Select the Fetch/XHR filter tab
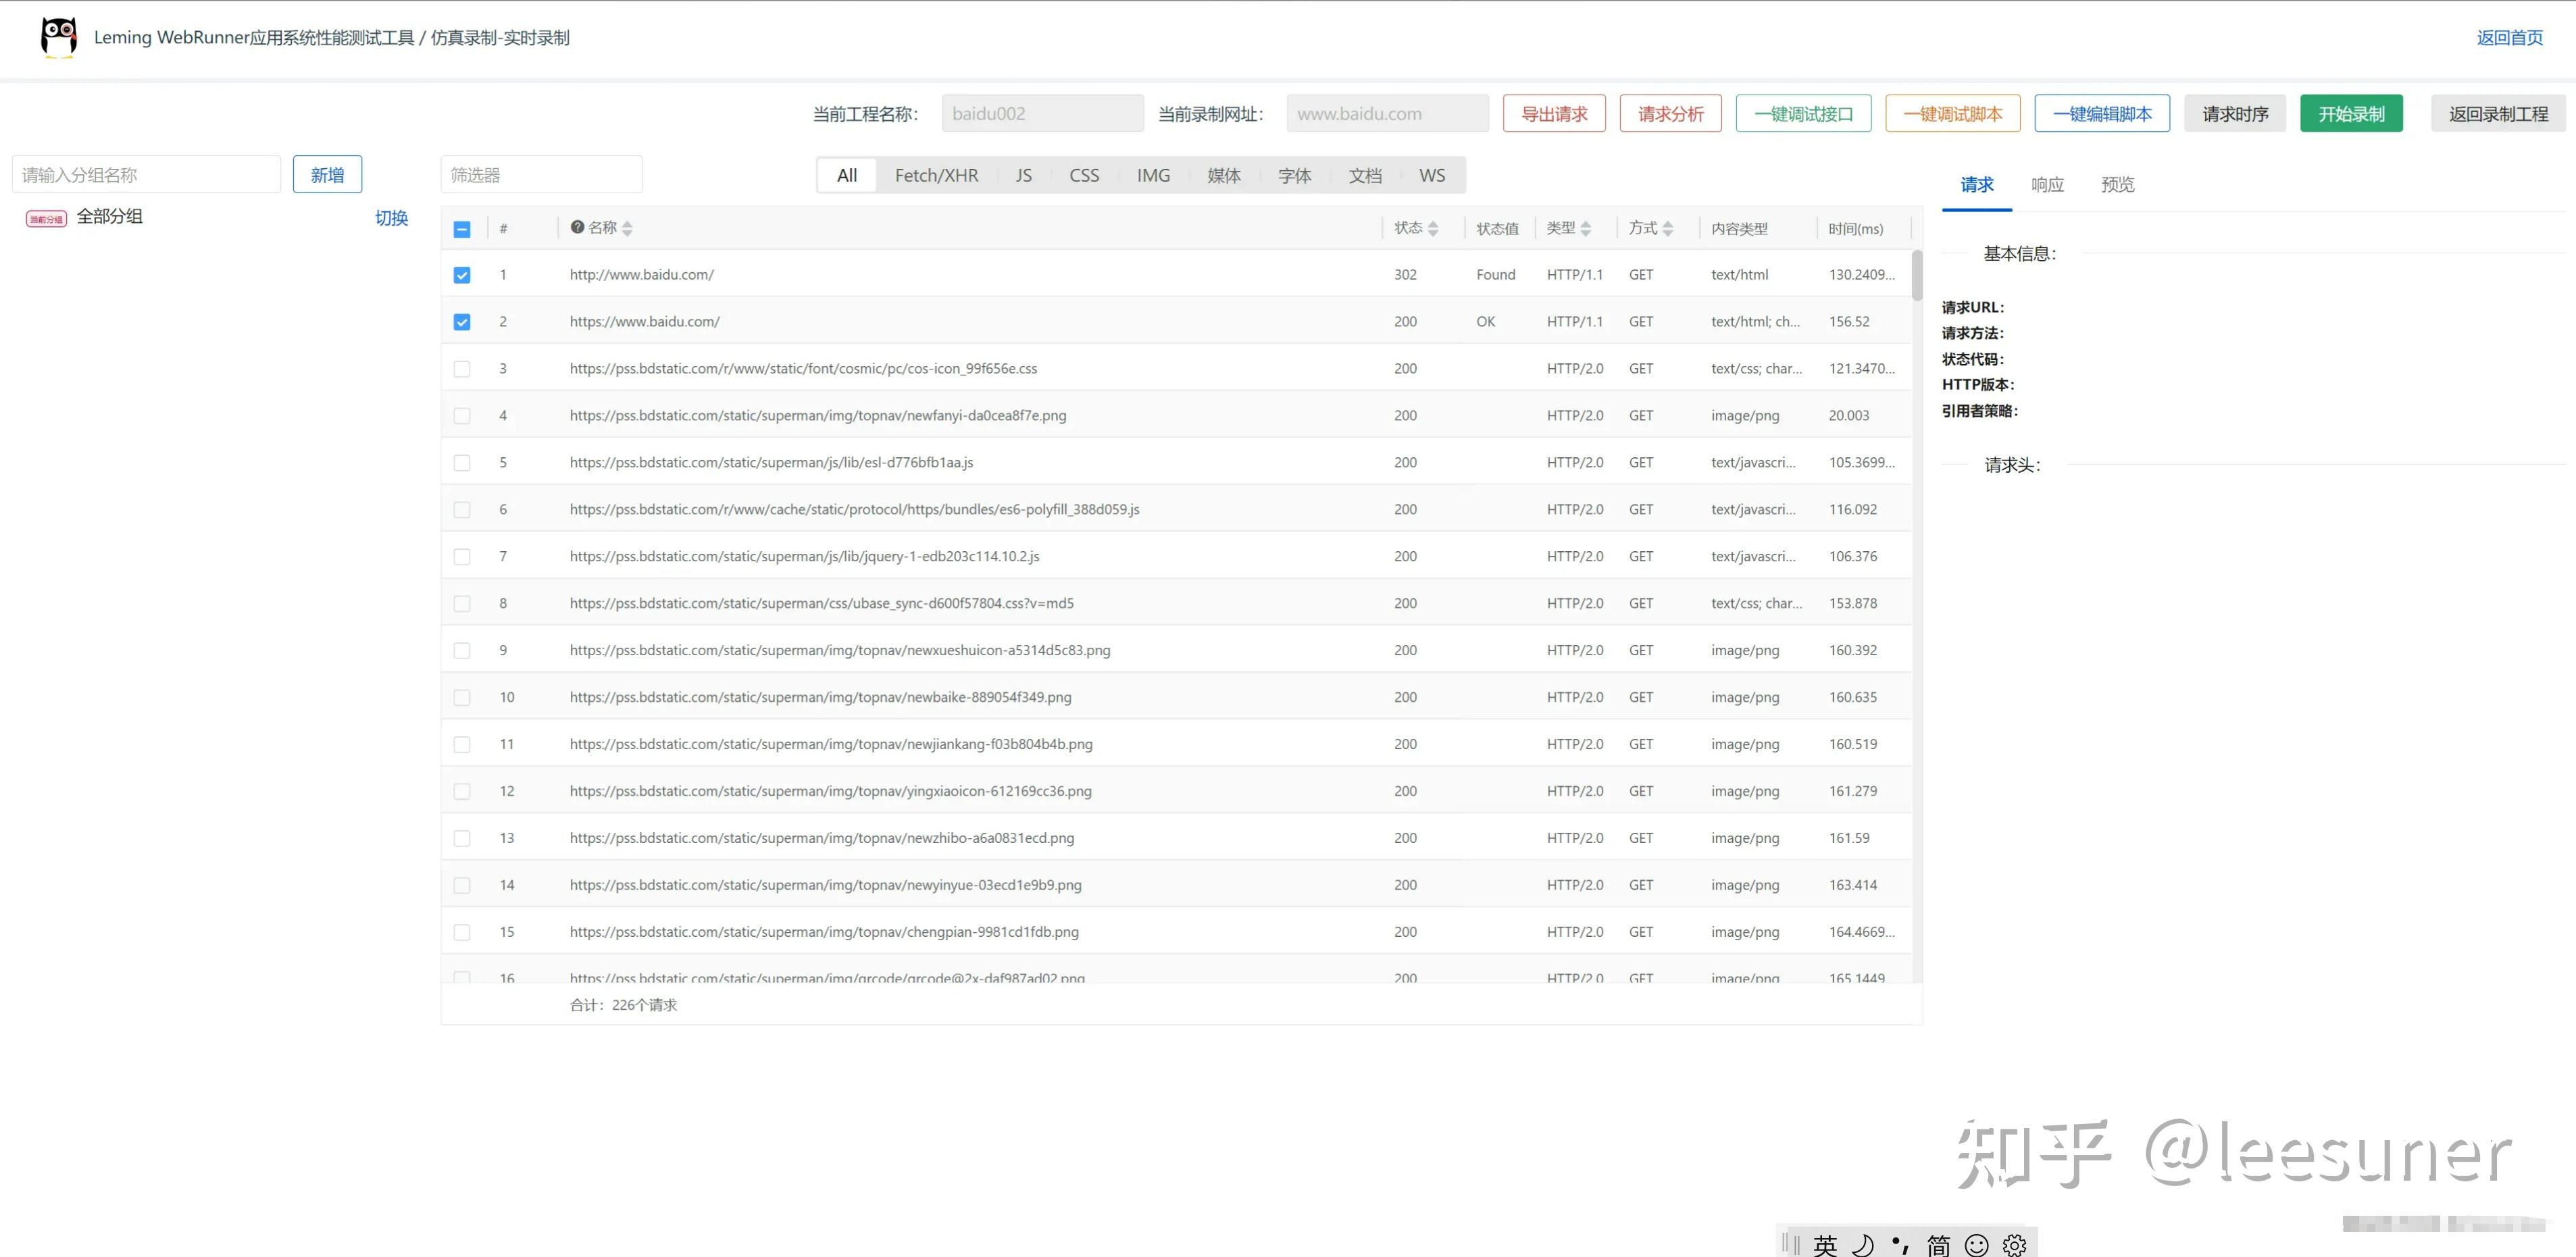The width and height of the screenshot is (2576, 1257). (936, 175)
